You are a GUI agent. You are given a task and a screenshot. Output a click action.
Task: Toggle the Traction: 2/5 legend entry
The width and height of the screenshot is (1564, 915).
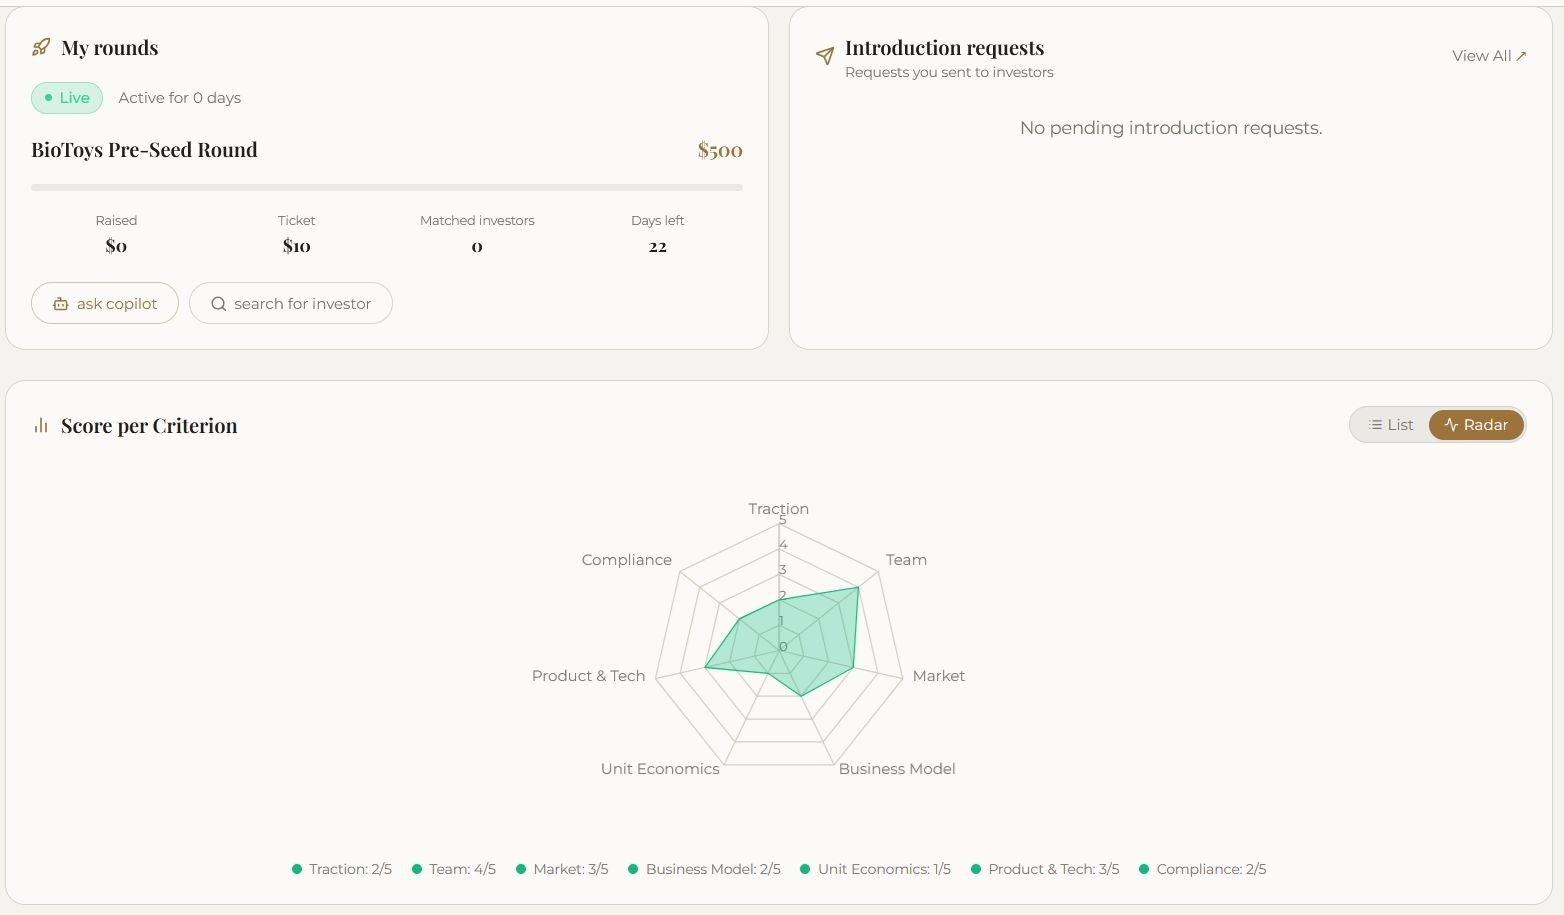pyautogui.click(x=342, y=869)
